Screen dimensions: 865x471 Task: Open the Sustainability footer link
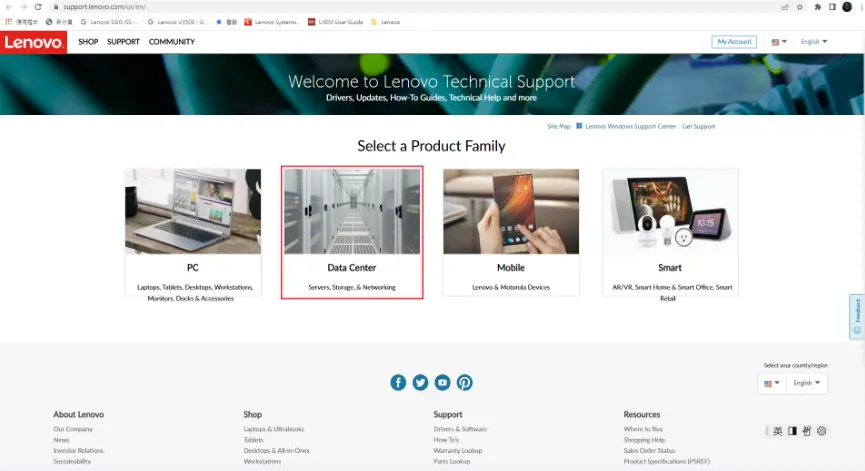click(72, 462)
